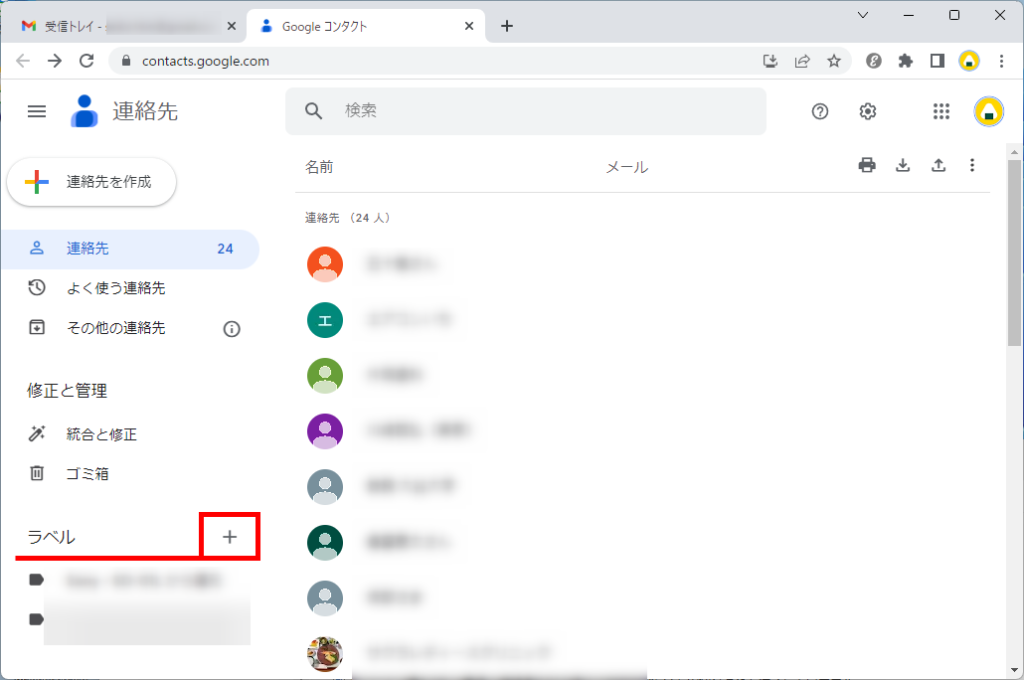Open the hamburger main menu
Screen dimensions: 1024x680
pos(37,111)
